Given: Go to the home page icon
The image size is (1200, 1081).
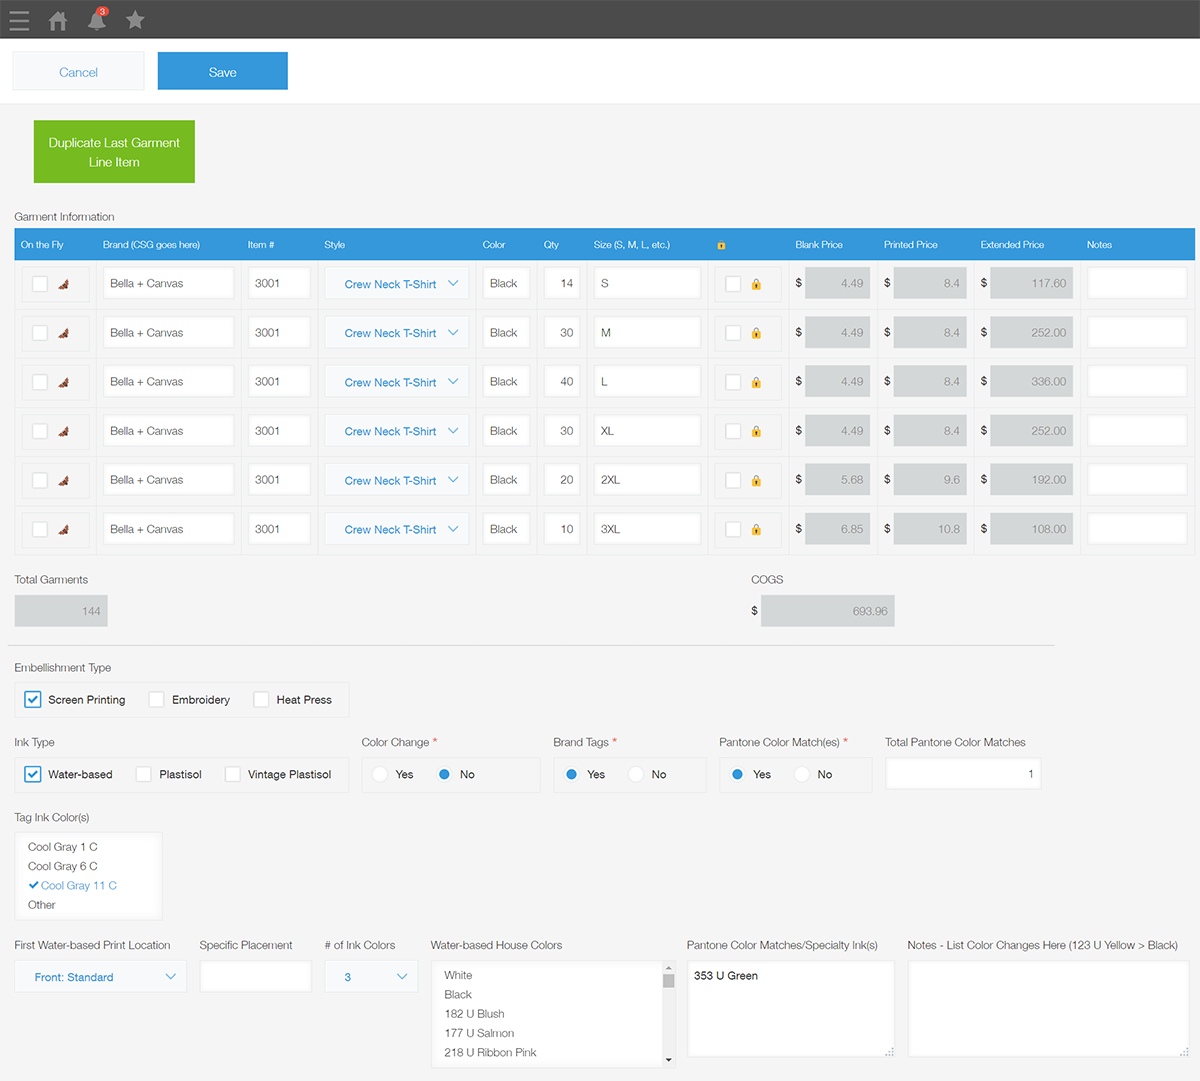Looking at the screenshot, I should 58,20.
